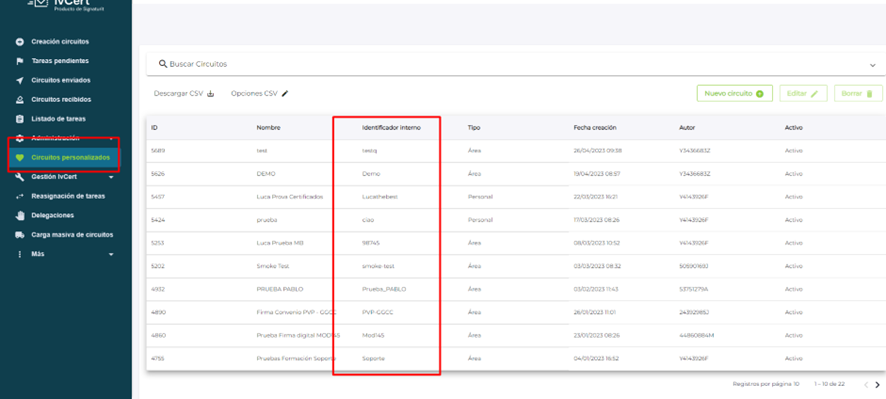Go to Circuitos enviados paper-plane icon
The width and height of the screenshot is (886, 399).
20,80
